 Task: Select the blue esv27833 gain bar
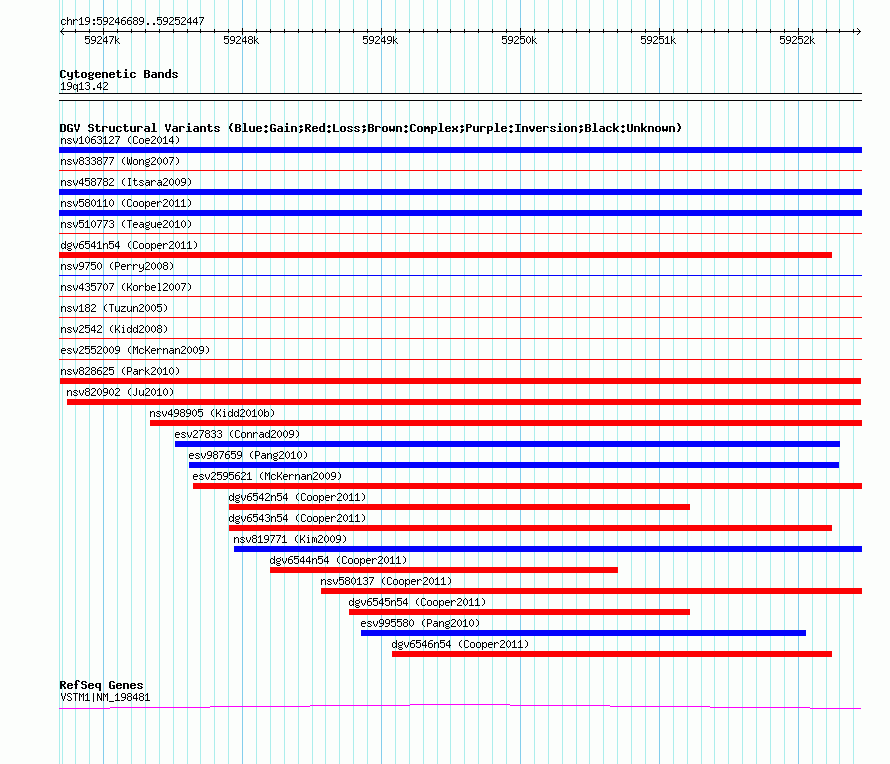point(507,444)
